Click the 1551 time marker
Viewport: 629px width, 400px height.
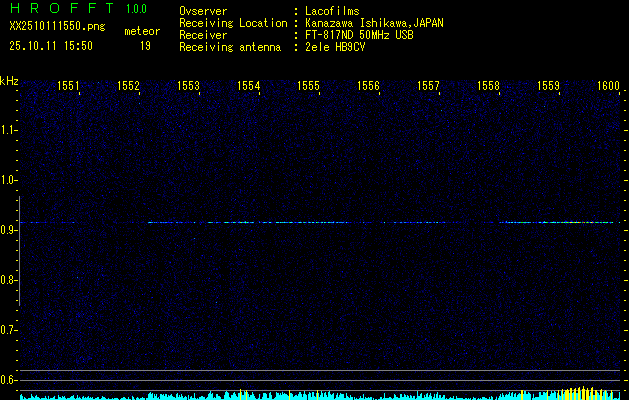(68, 87)
